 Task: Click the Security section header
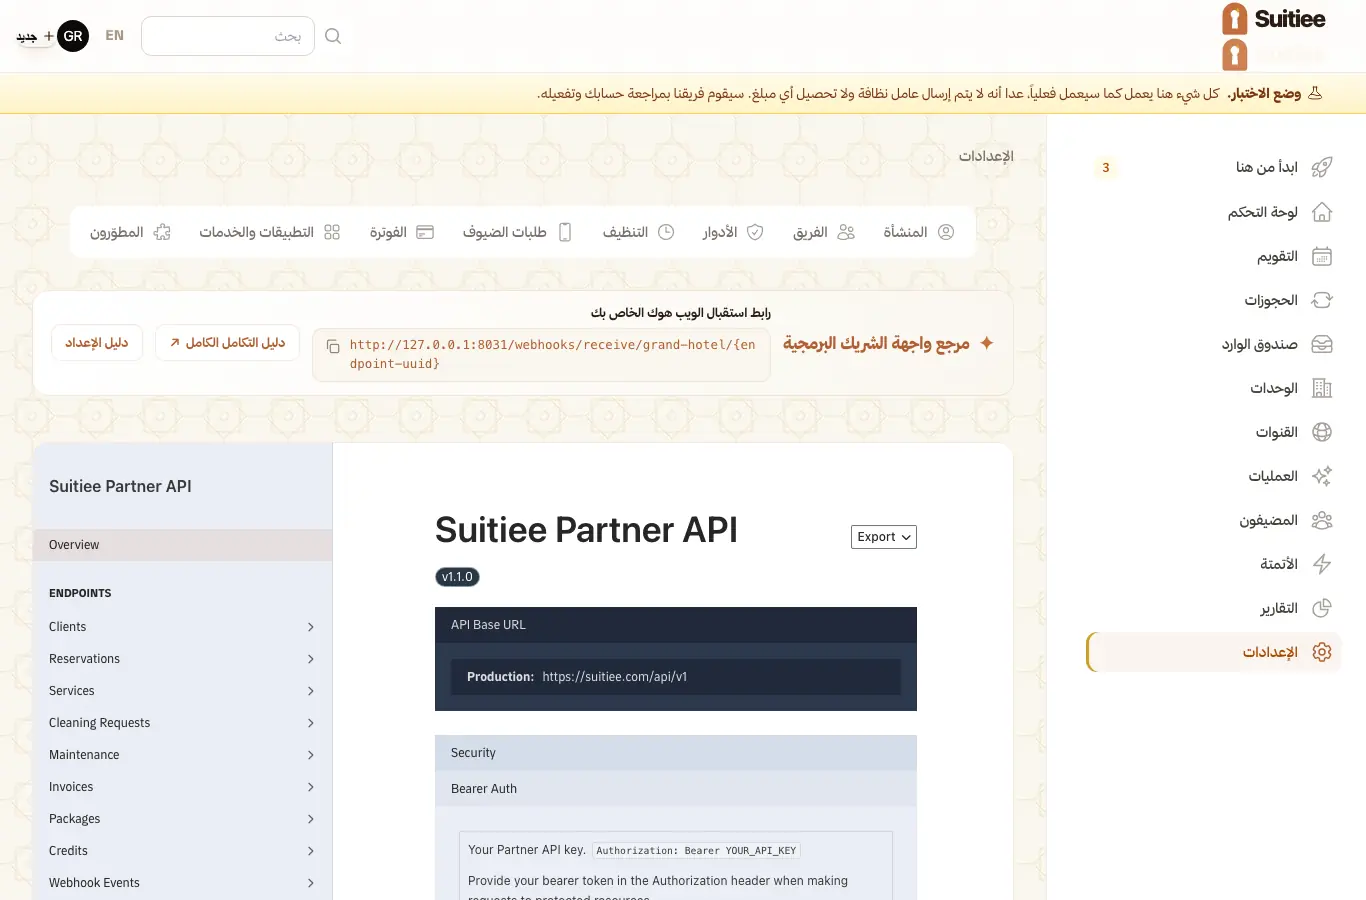(x=676, y=753)
